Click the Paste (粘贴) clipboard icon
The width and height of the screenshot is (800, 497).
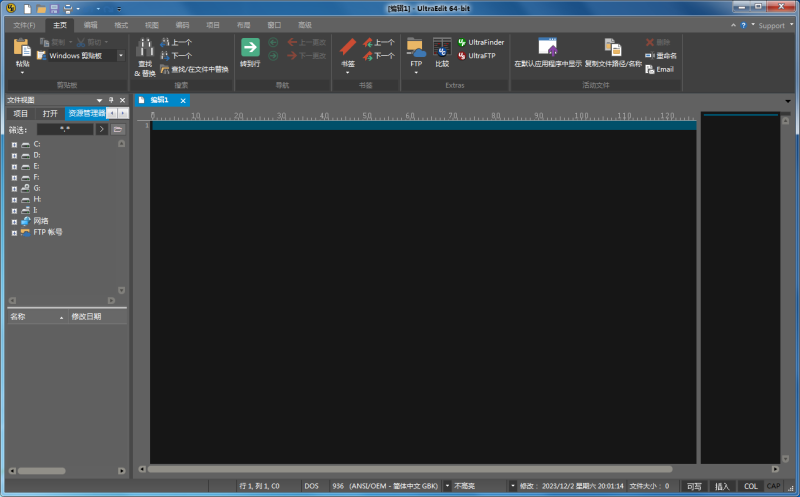tap(22, 48)
